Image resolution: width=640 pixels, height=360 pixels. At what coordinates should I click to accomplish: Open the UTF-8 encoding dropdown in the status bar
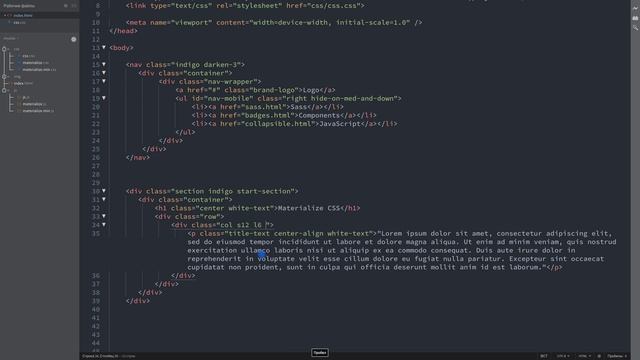(x=563, y=356)
